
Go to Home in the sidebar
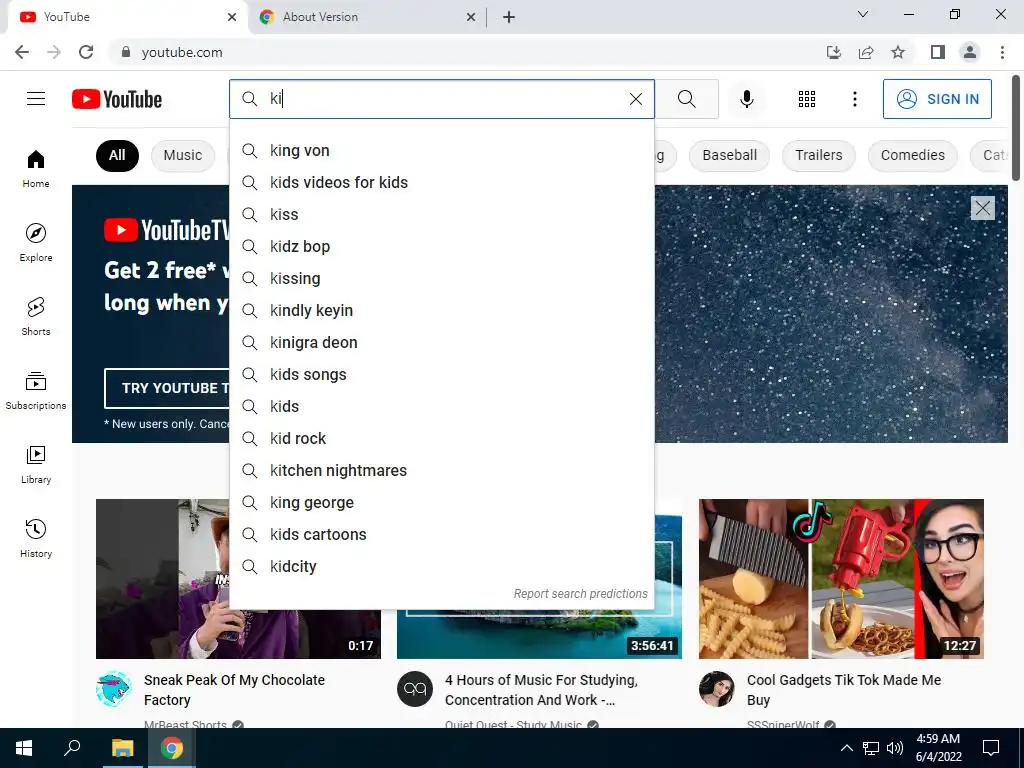pos(36,168)
